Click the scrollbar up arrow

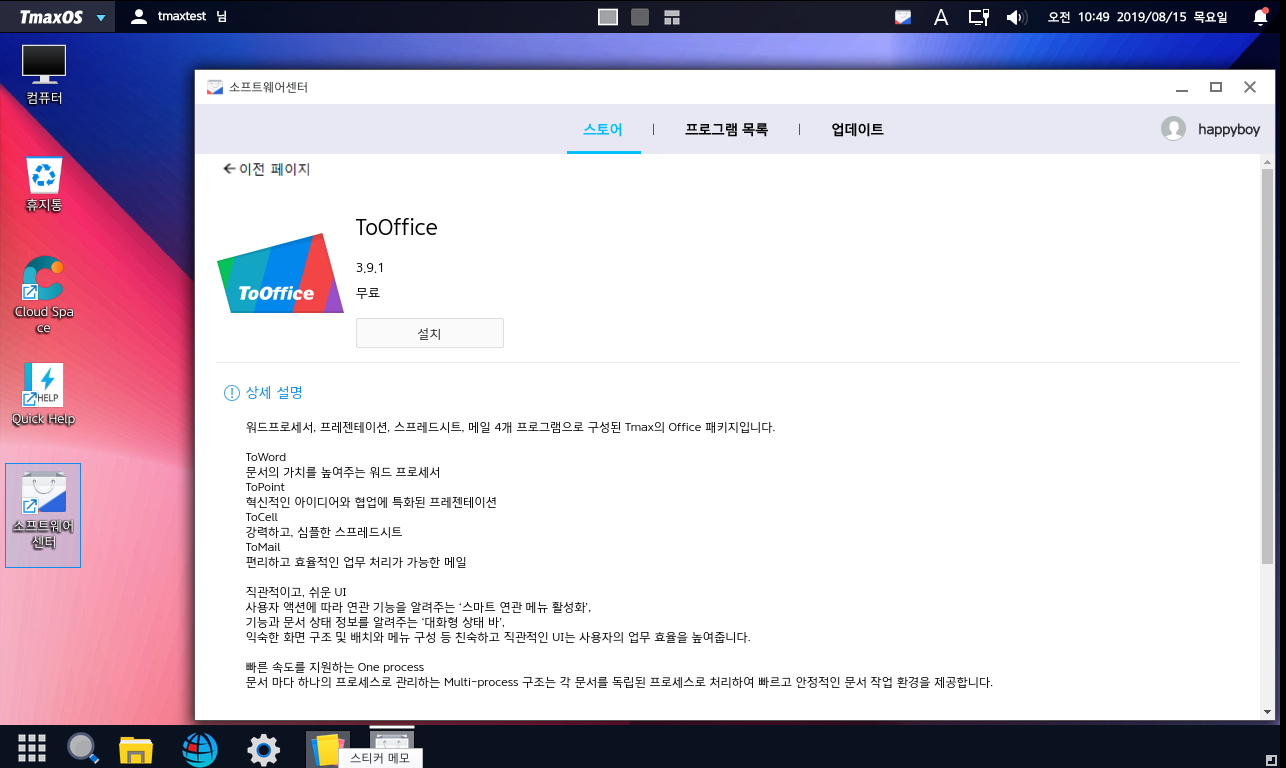tap(1268, 163)
